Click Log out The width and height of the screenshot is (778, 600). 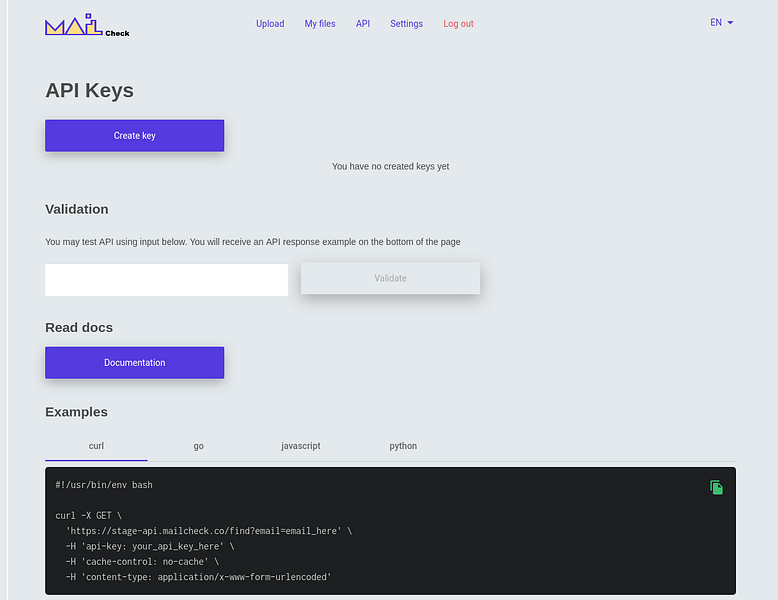coord(458,23)
